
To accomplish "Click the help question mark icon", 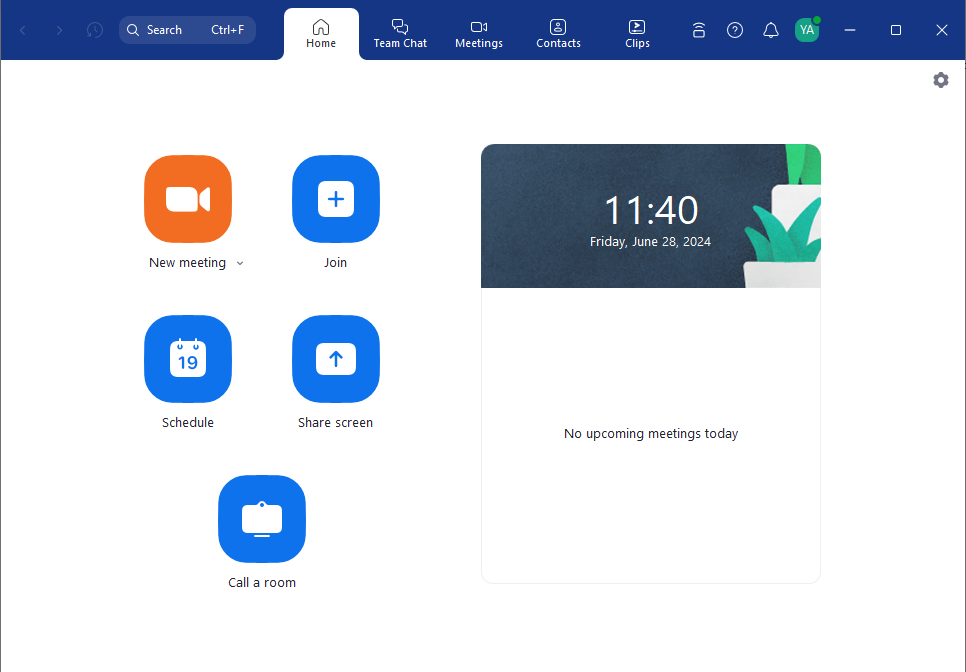I will (x=735, y=30).
